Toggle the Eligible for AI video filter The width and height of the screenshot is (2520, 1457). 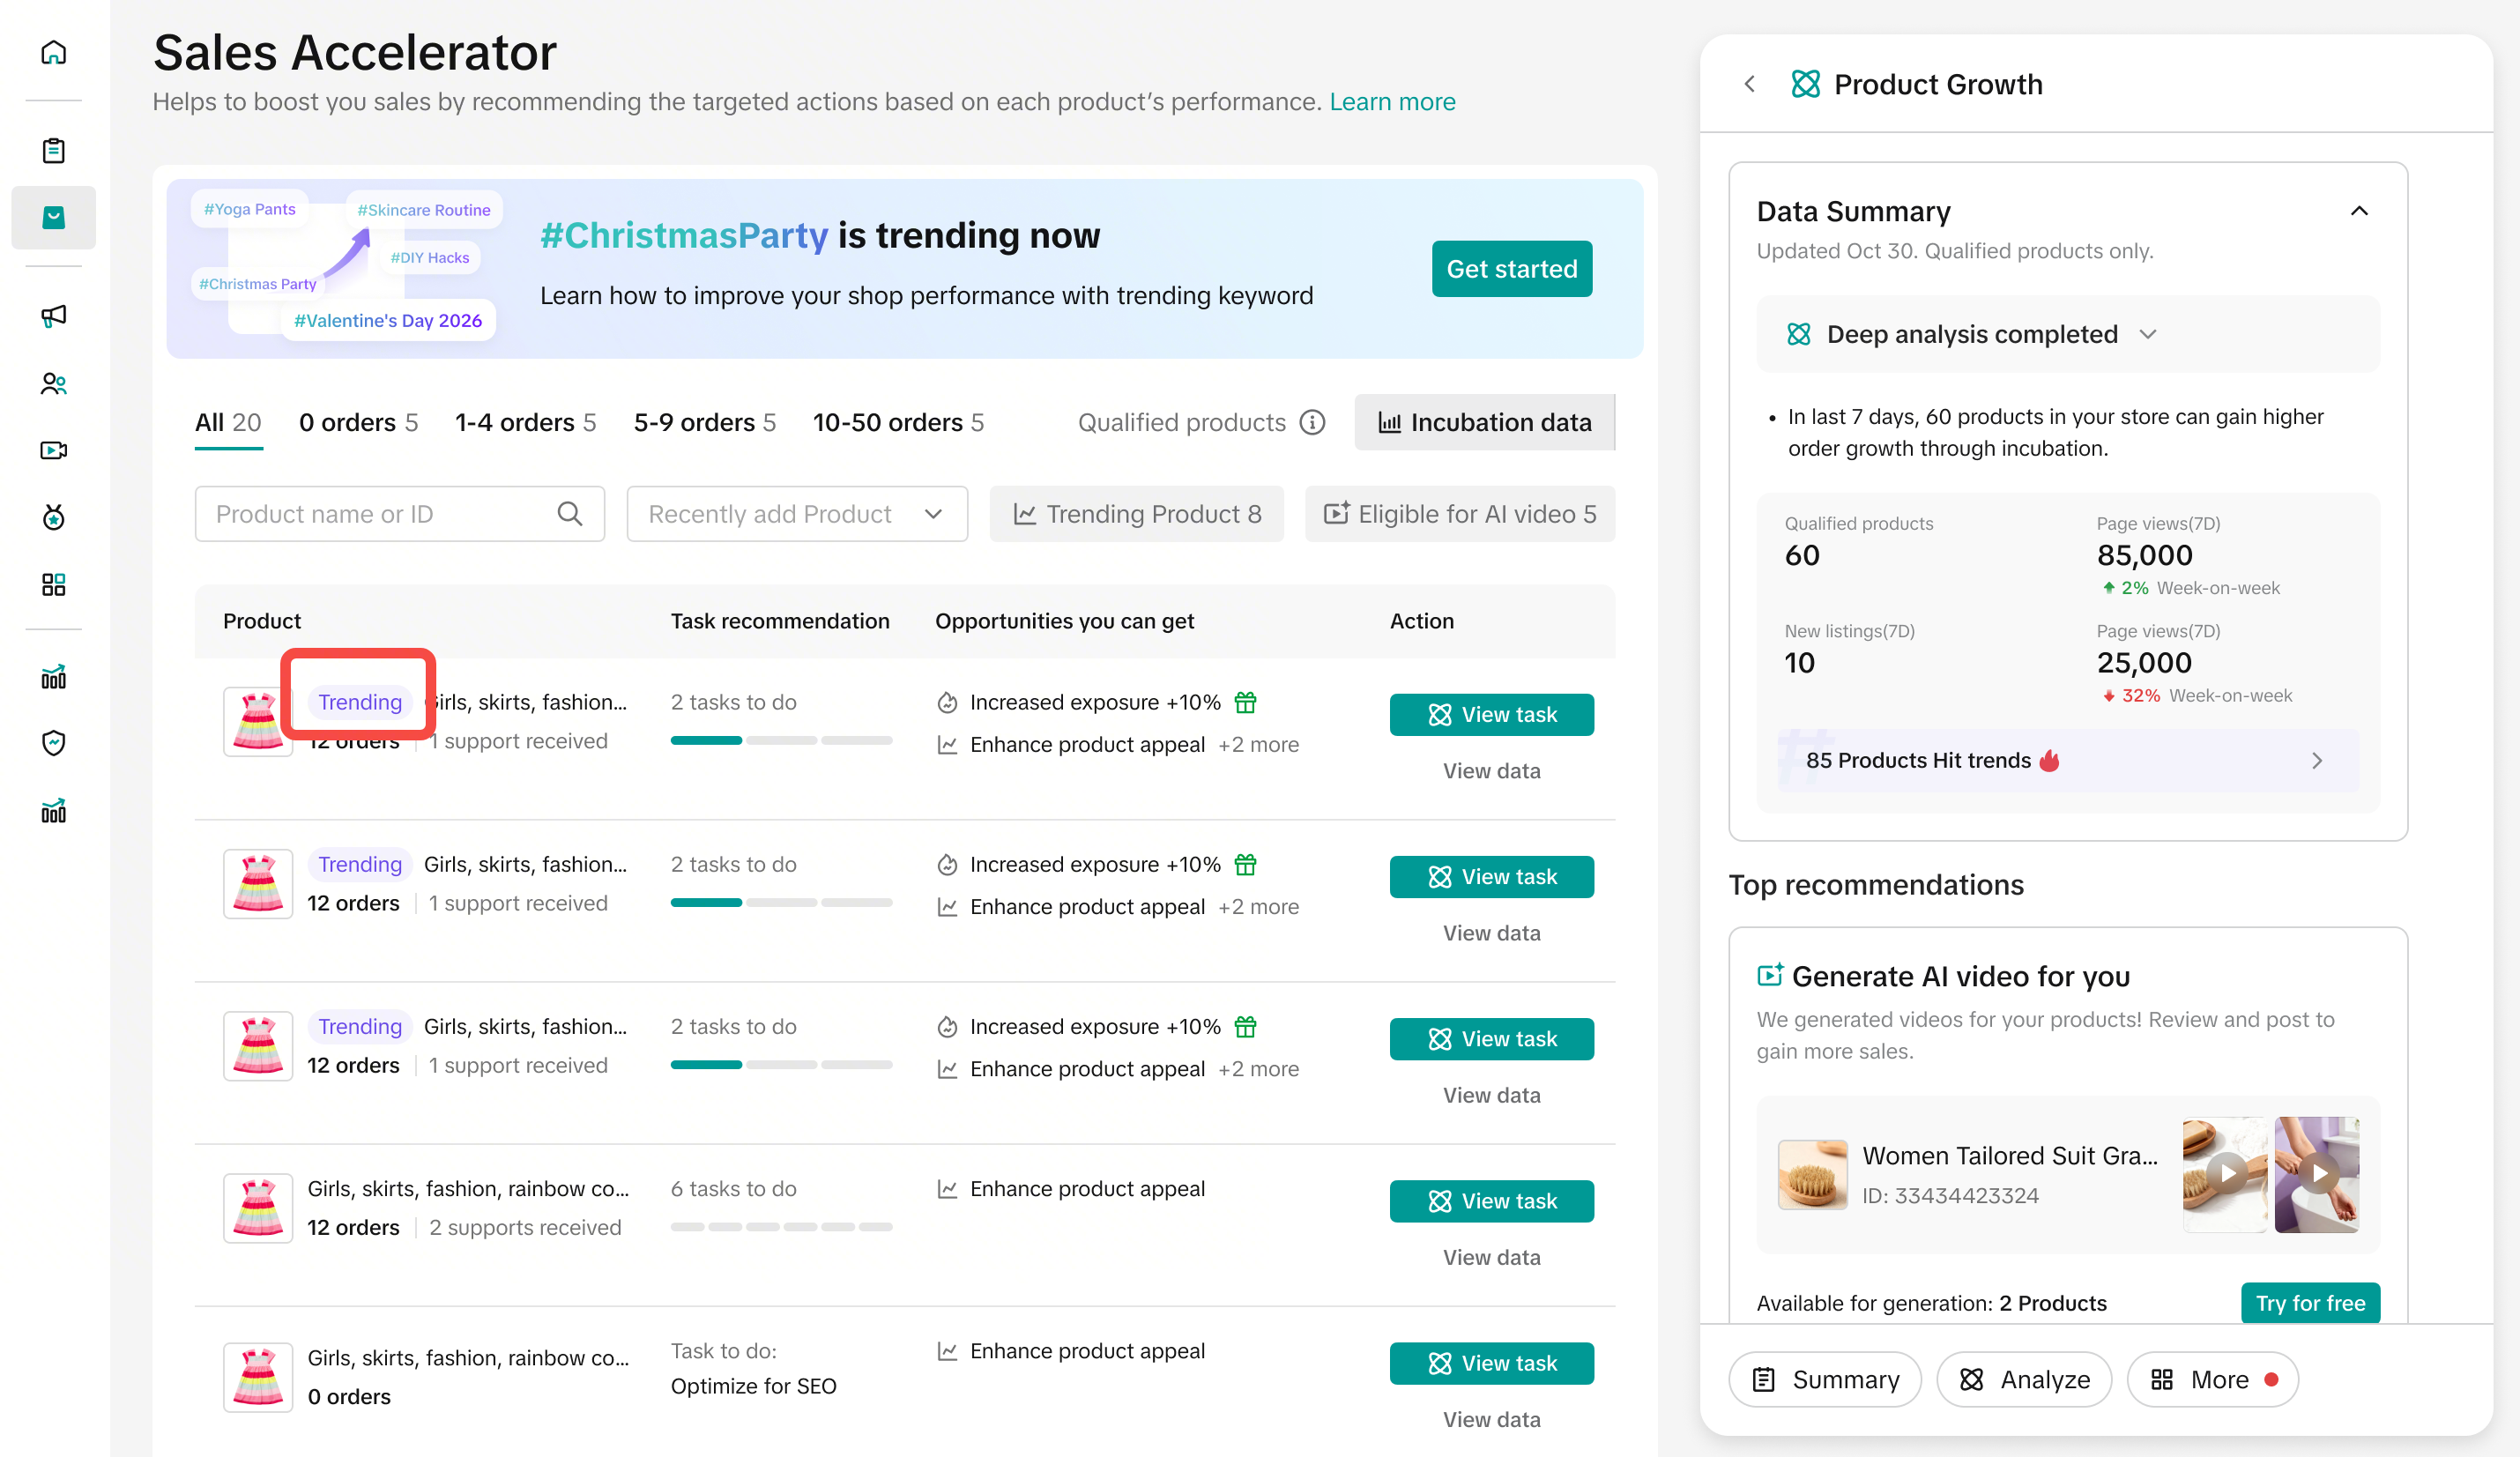pyautogui.click(x=1459, y=514)
